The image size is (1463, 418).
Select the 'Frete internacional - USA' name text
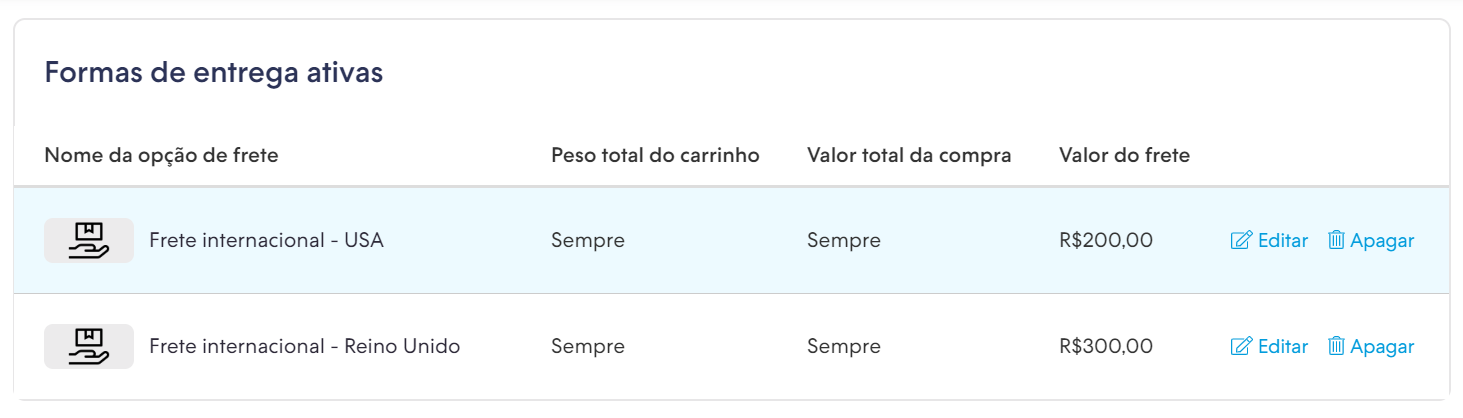pos(266,240)
